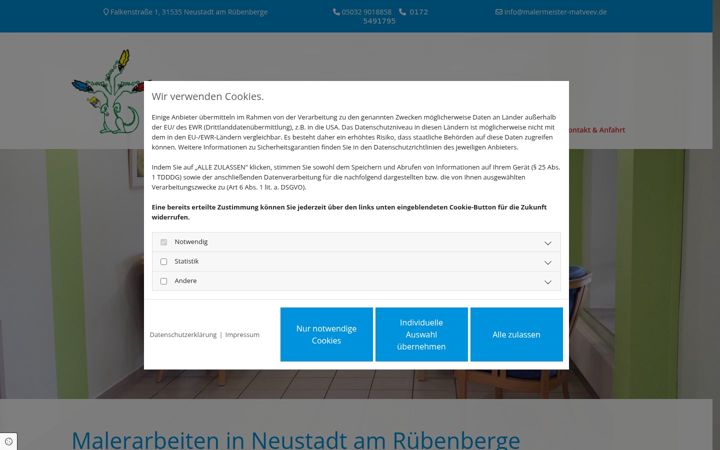Open the Datenschutzerklärung link
This screenshot has height=450, width=720.
(183, 335)
